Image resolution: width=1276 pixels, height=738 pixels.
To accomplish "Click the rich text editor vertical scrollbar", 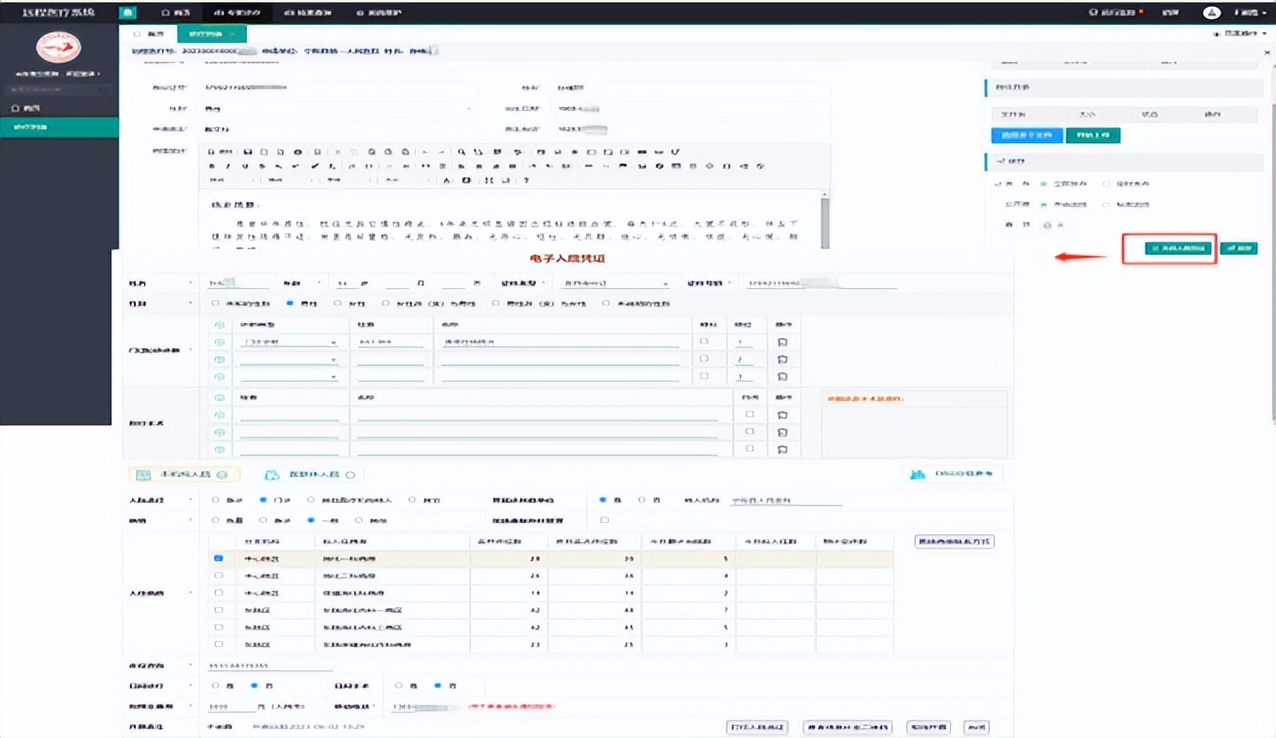I will click(x=824, y=220).
